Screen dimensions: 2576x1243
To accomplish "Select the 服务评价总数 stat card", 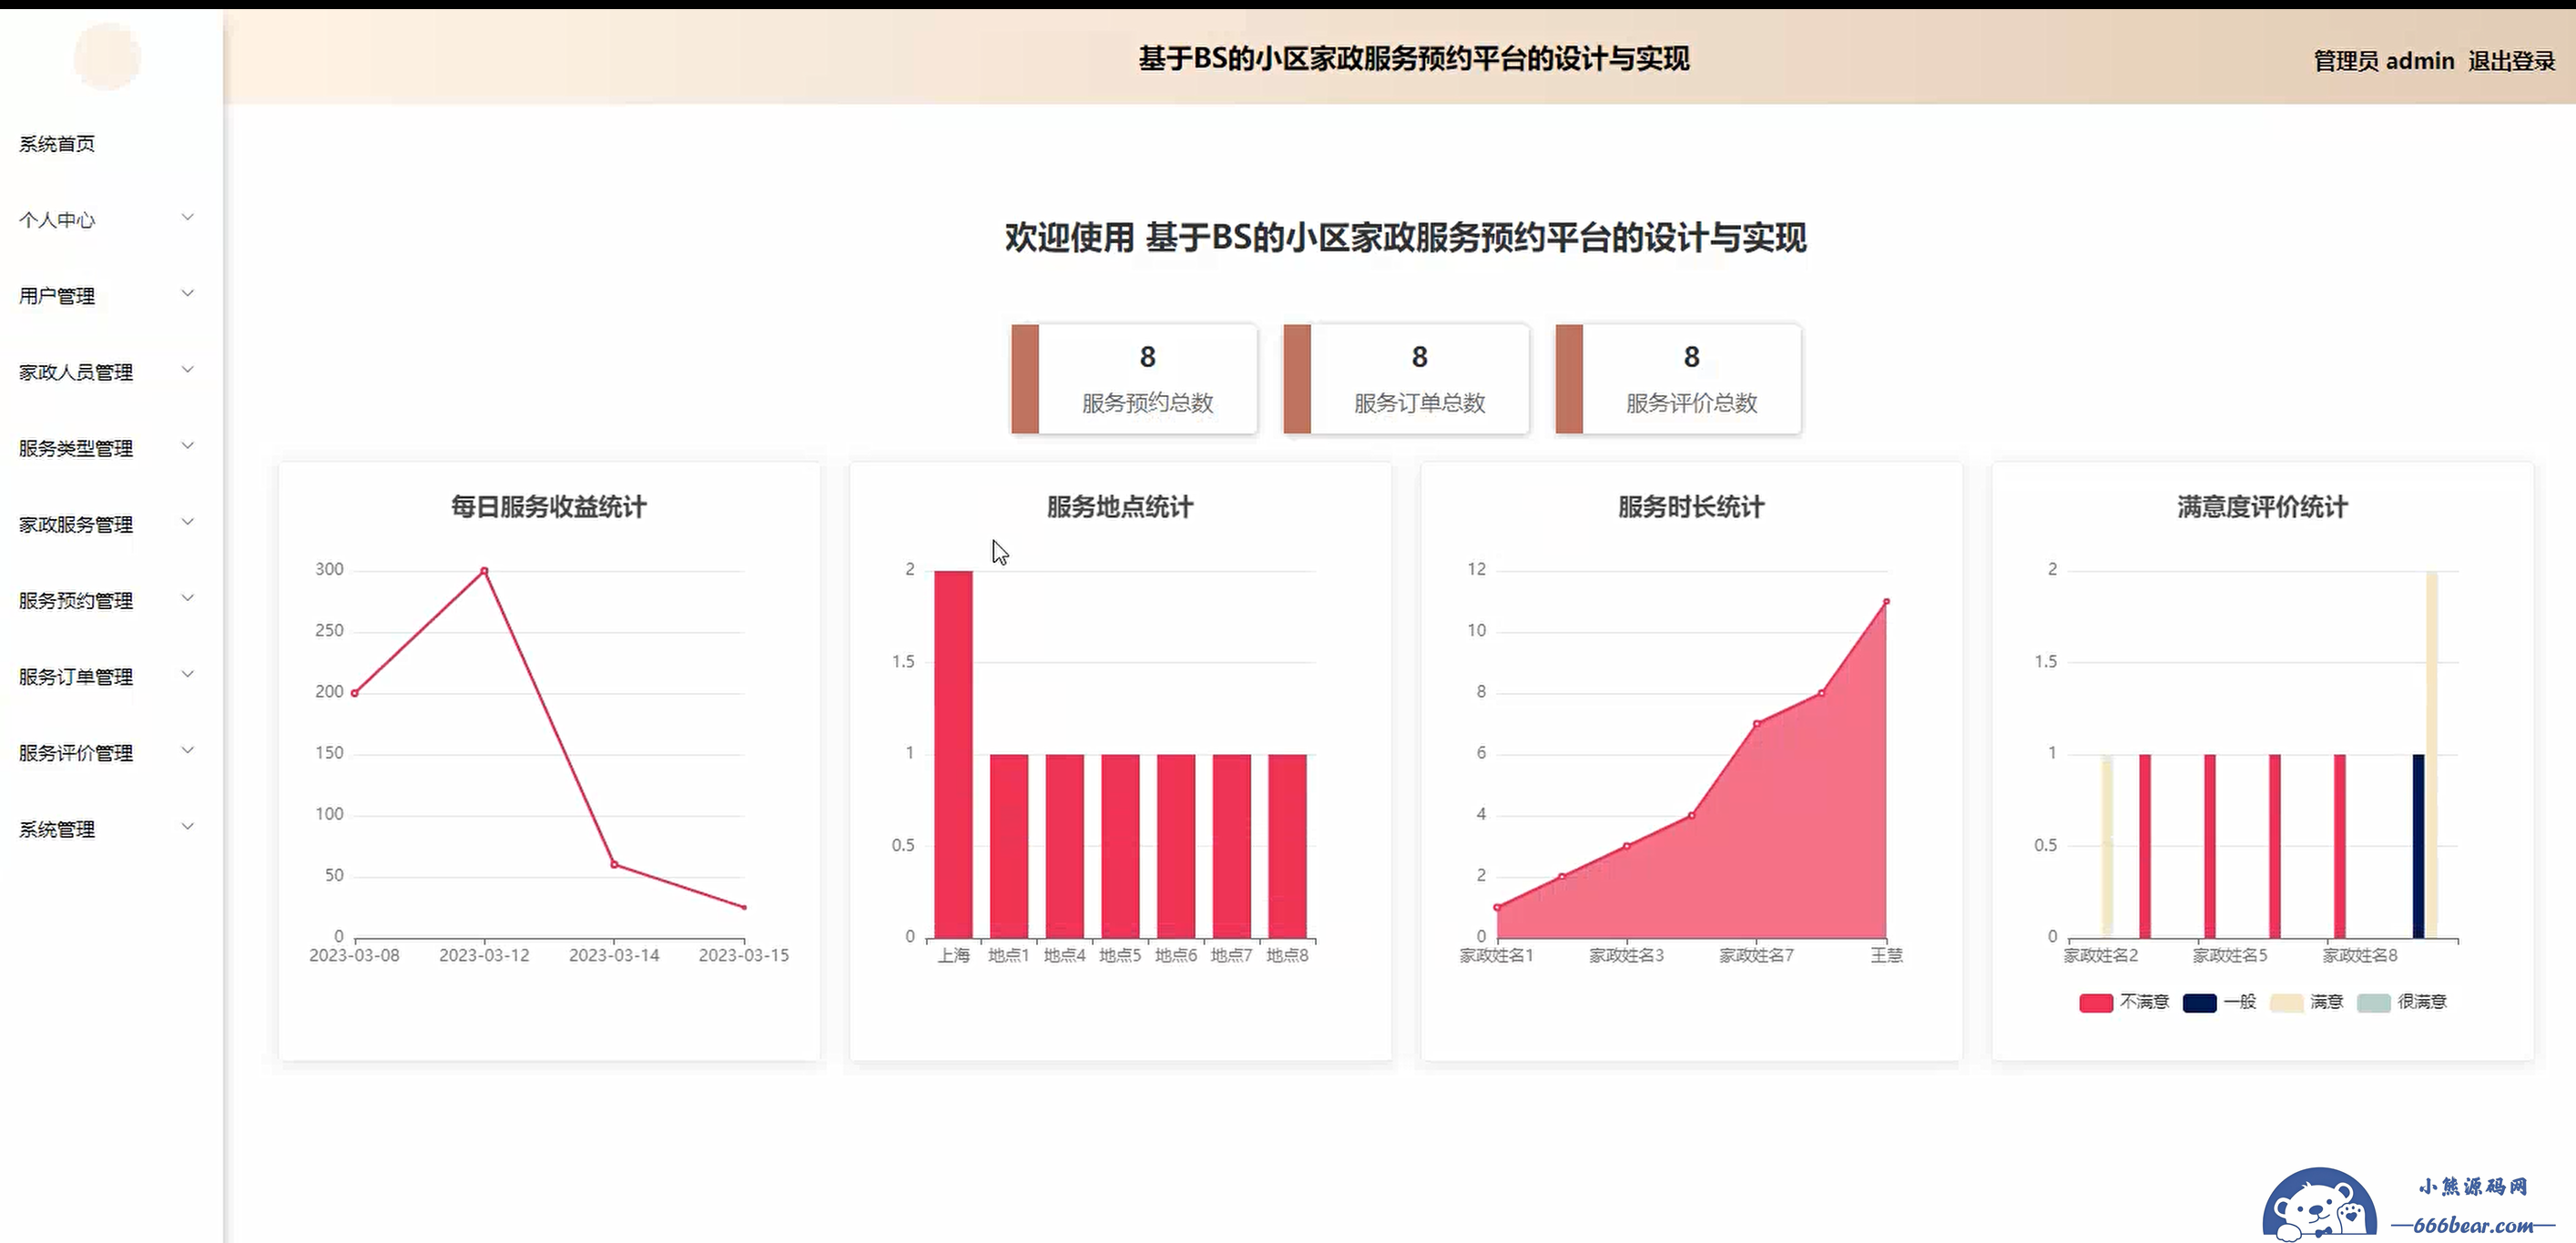I will coord(1678,379).
